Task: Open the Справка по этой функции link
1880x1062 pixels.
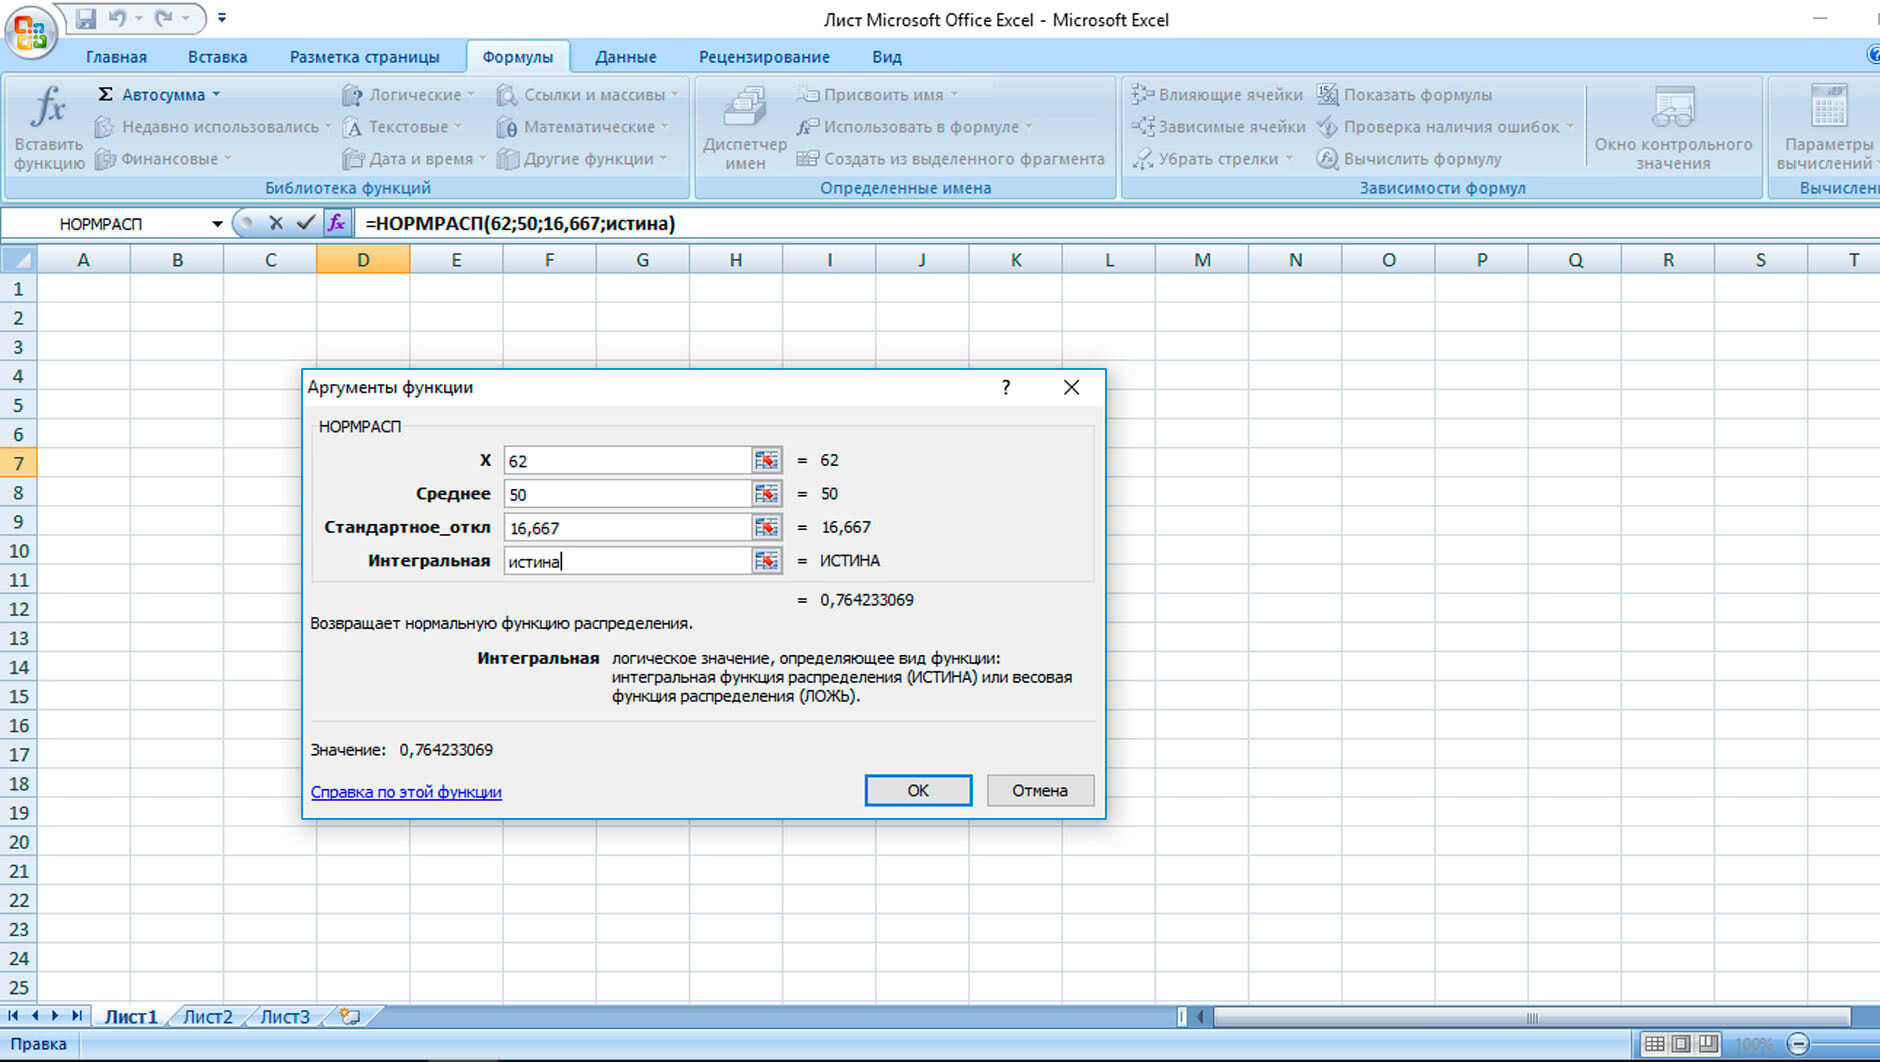Action: click(406, 792)
